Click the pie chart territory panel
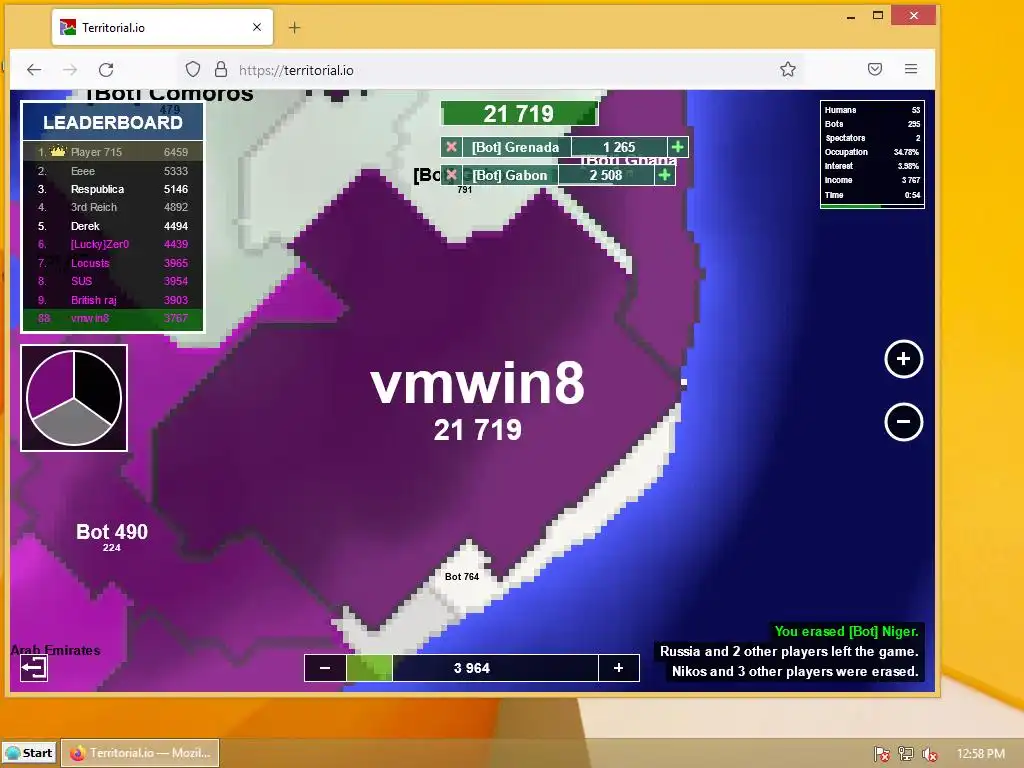Viewport: 1024px width, 768px height. (x=74, y=398)
